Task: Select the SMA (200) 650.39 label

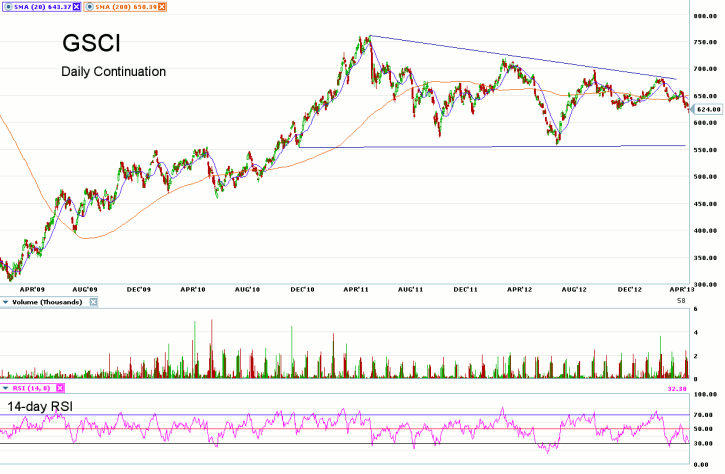Action: pyautogui.click(x=125, y=7)
